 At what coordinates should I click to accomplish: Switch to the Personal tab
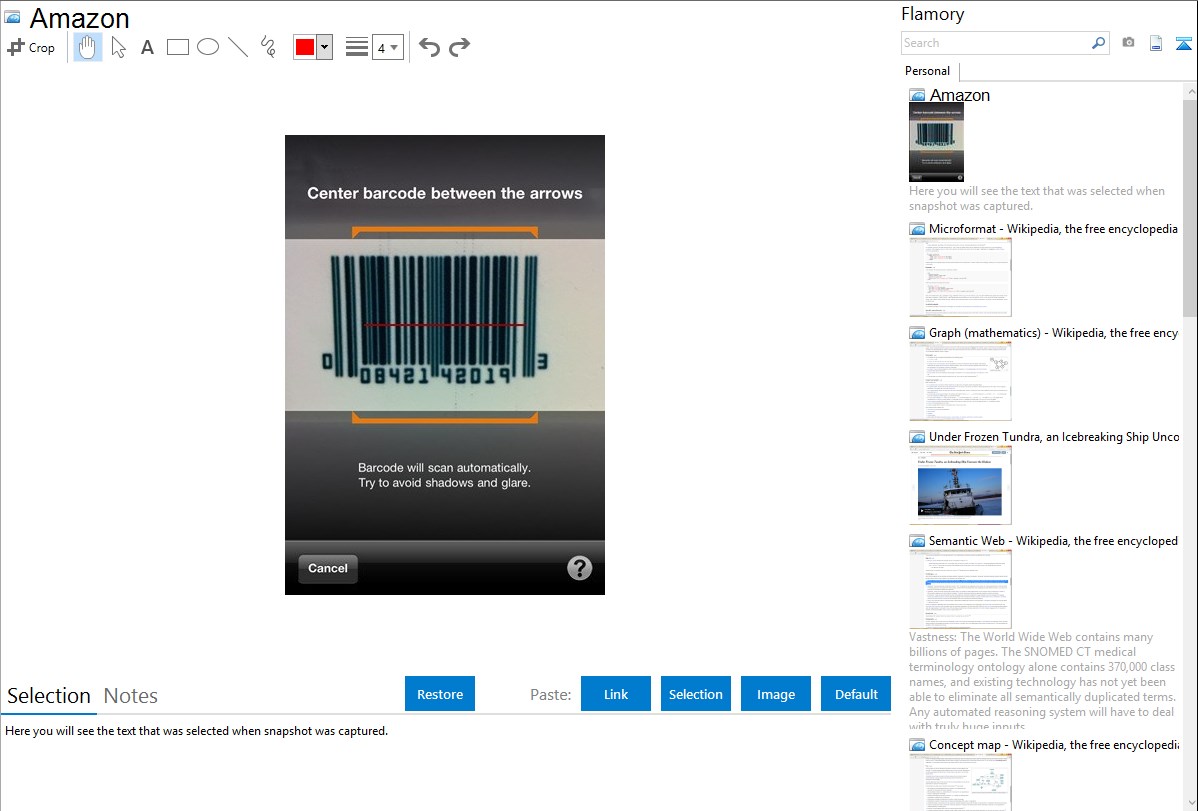tap(928, 71)
